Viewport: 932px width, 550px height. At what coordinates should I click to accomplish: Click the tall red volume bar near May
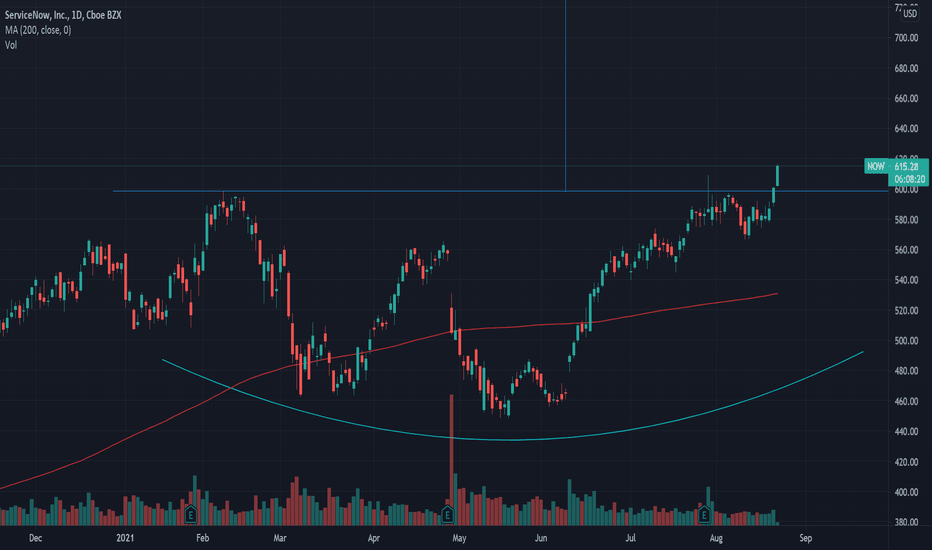tap(451, 458)
